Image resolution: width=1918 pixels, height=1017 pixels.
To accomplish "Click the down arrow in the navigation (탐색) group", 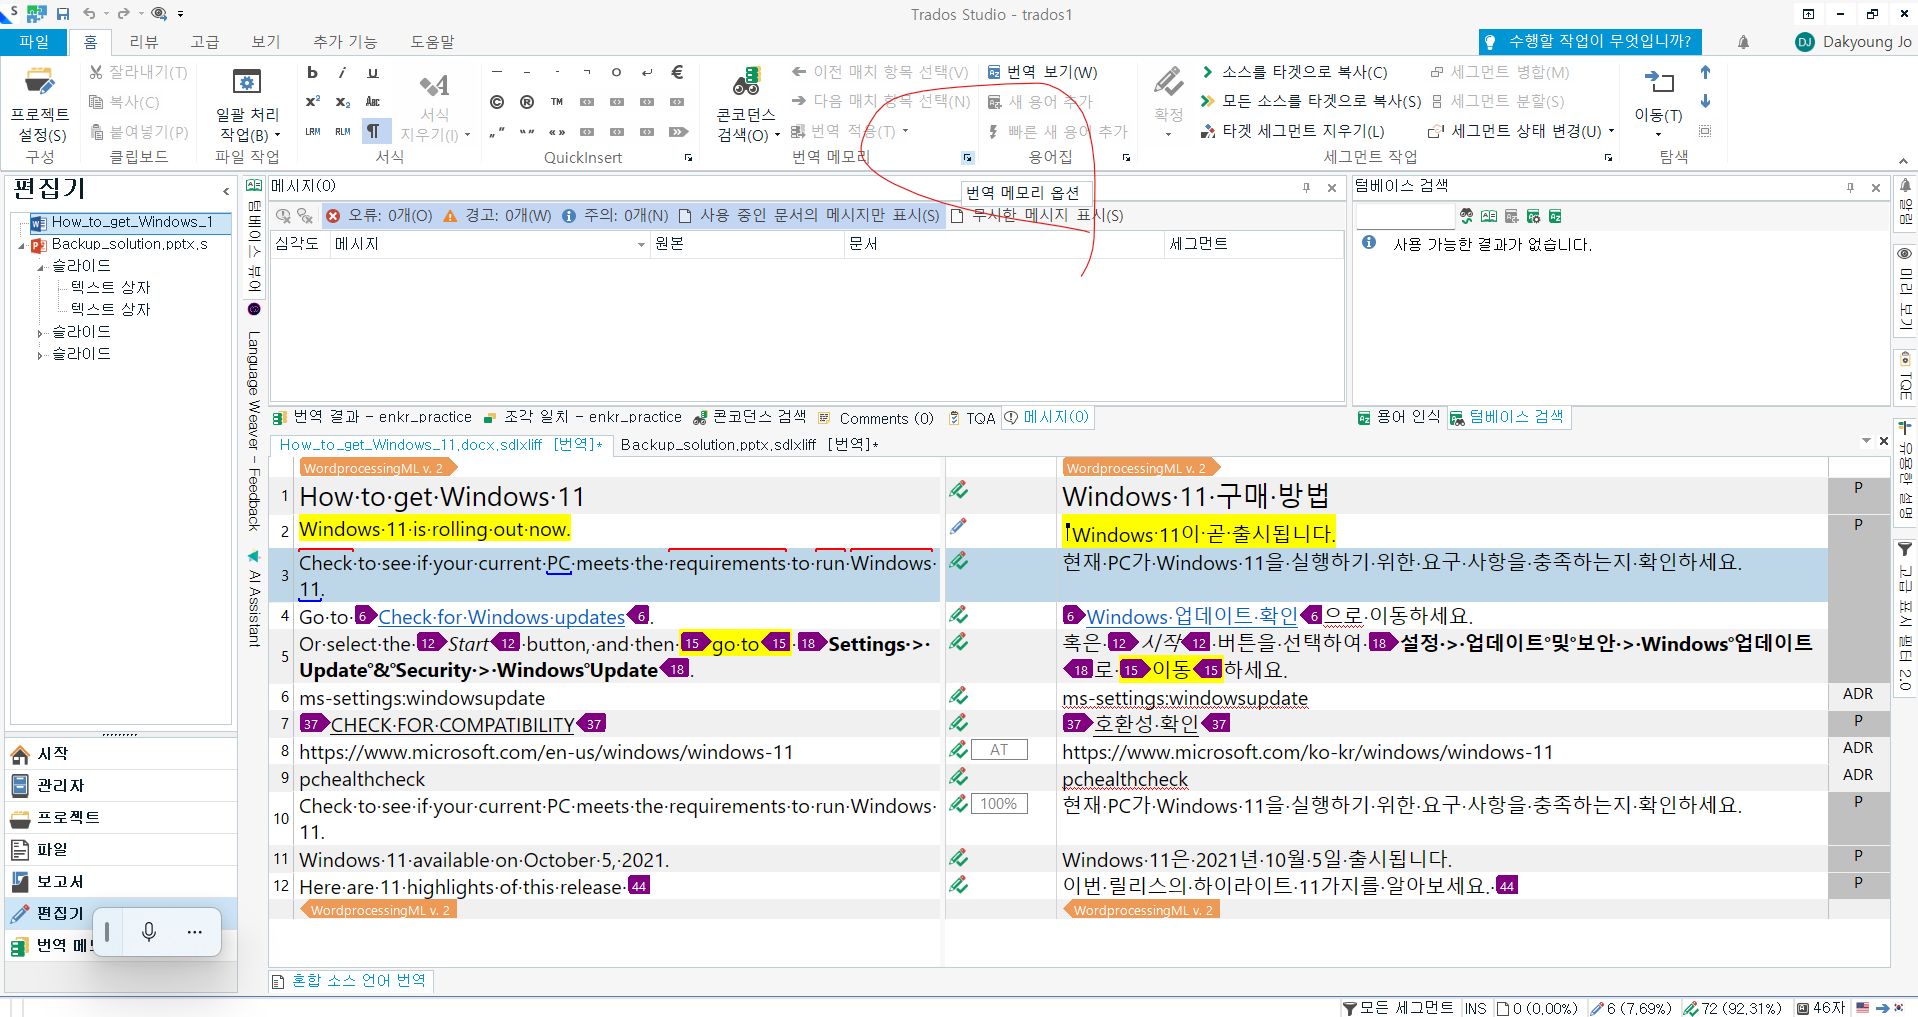I will click(x=1705, y=101).
